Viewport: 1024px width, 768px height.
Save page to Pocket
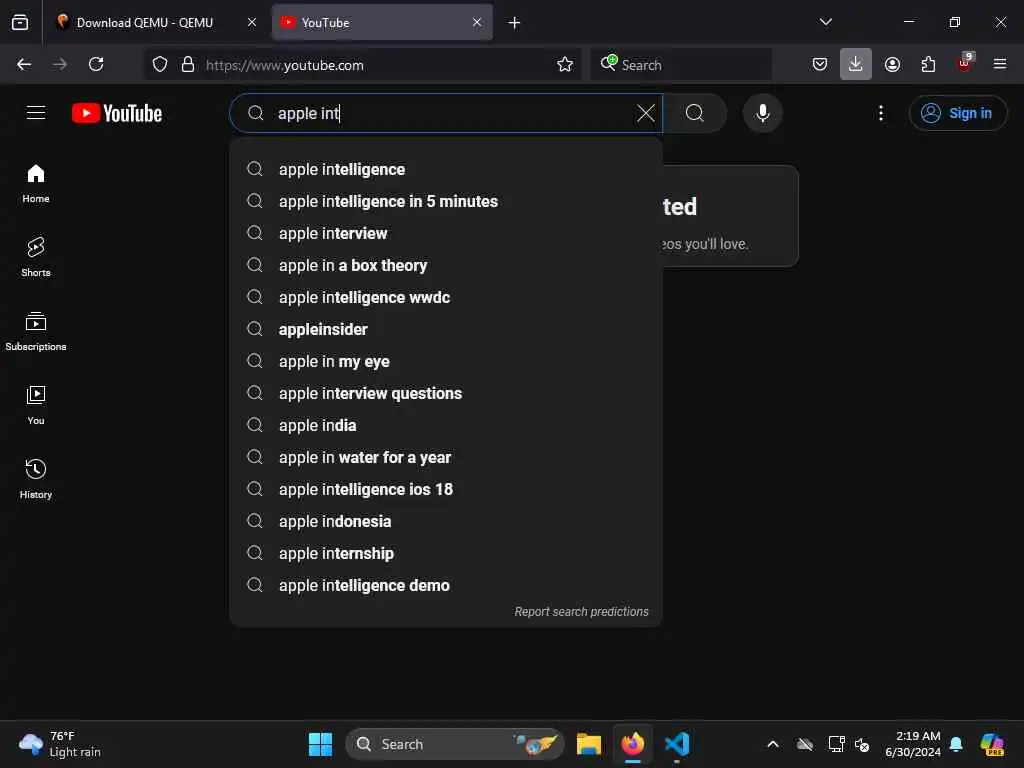click(x=820, y=64)
